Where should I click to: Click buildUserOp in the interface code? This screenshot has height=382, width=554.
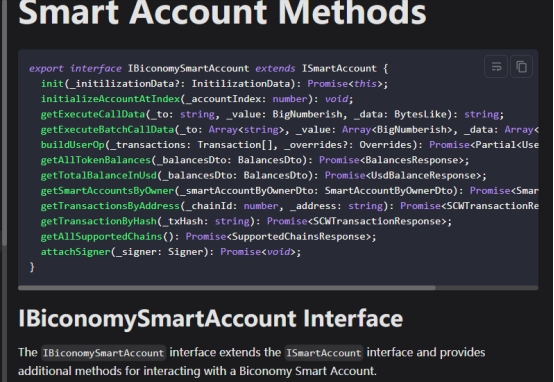click(73, 145)
